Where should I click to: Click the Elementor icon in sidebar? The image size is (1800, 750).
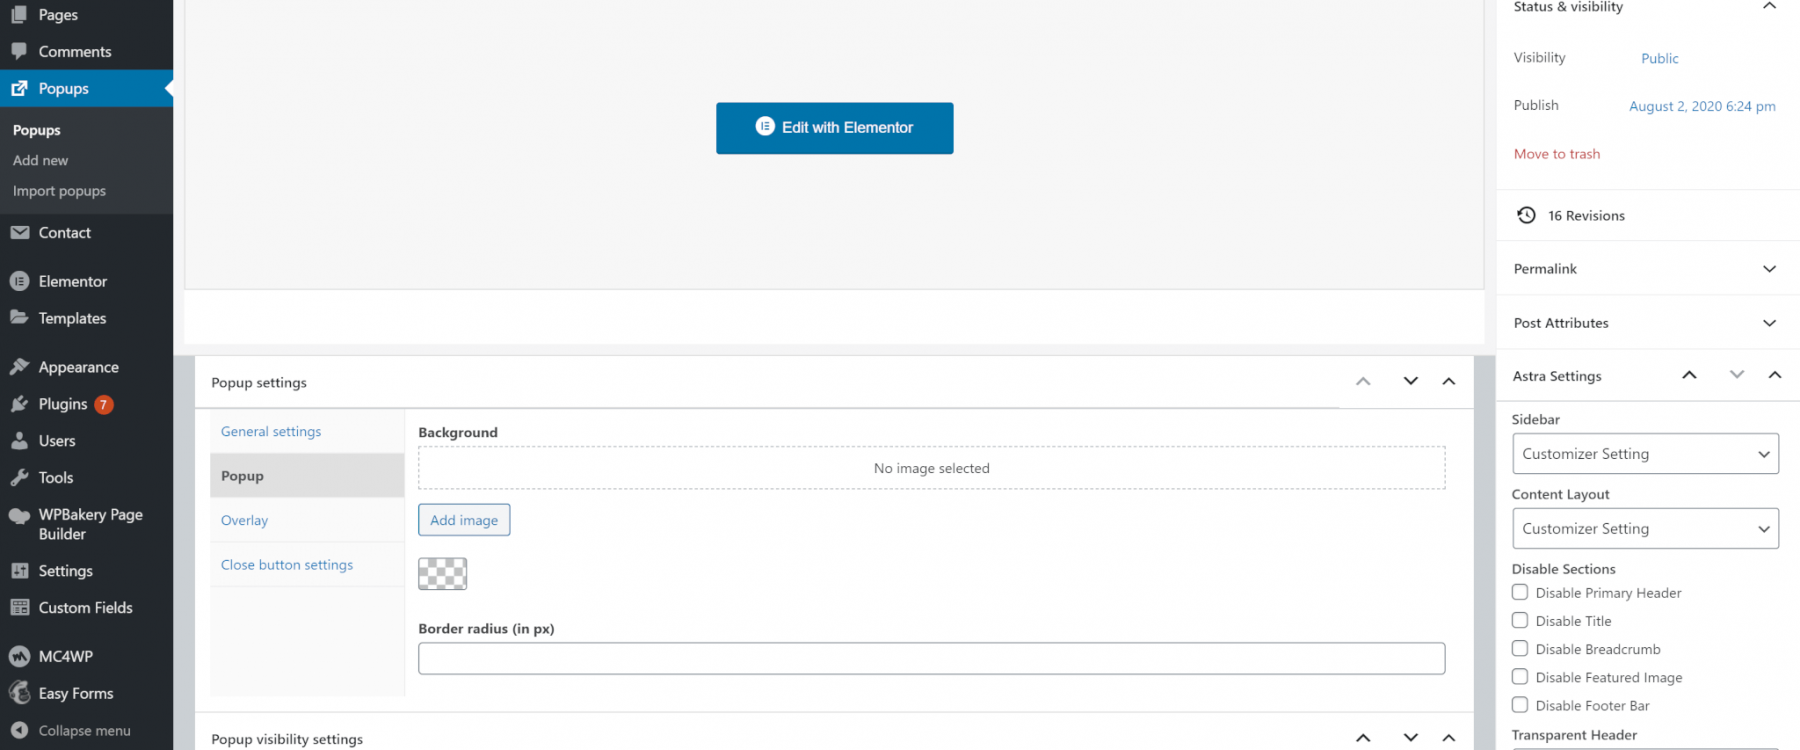click(19, 282)
